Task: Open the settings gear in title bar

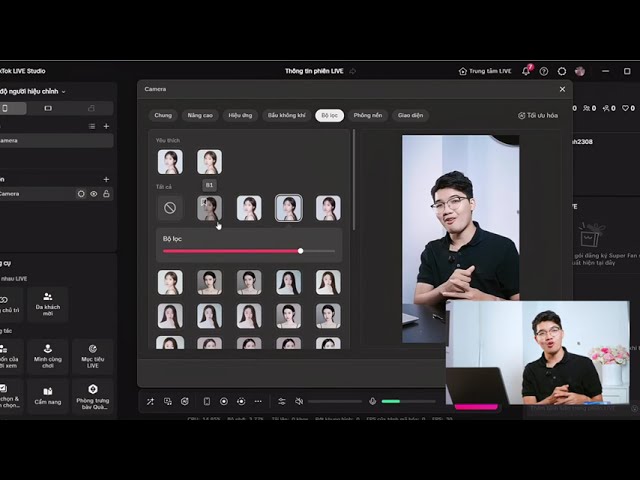Action: point(562,71)
